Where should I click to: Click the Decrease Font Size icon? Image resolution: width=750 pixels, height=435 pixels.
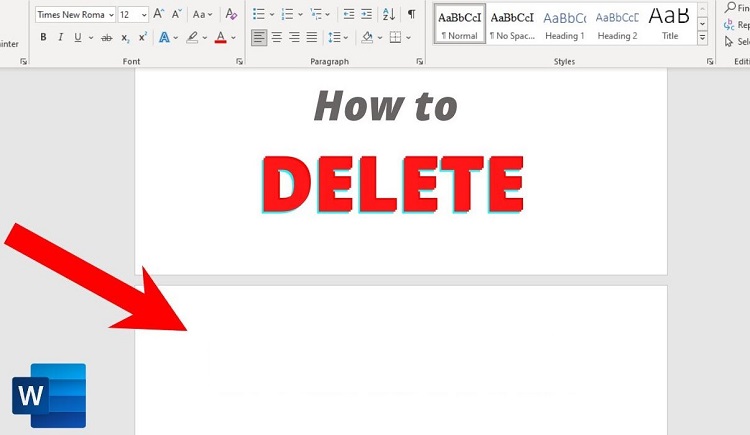pos(176,14)
